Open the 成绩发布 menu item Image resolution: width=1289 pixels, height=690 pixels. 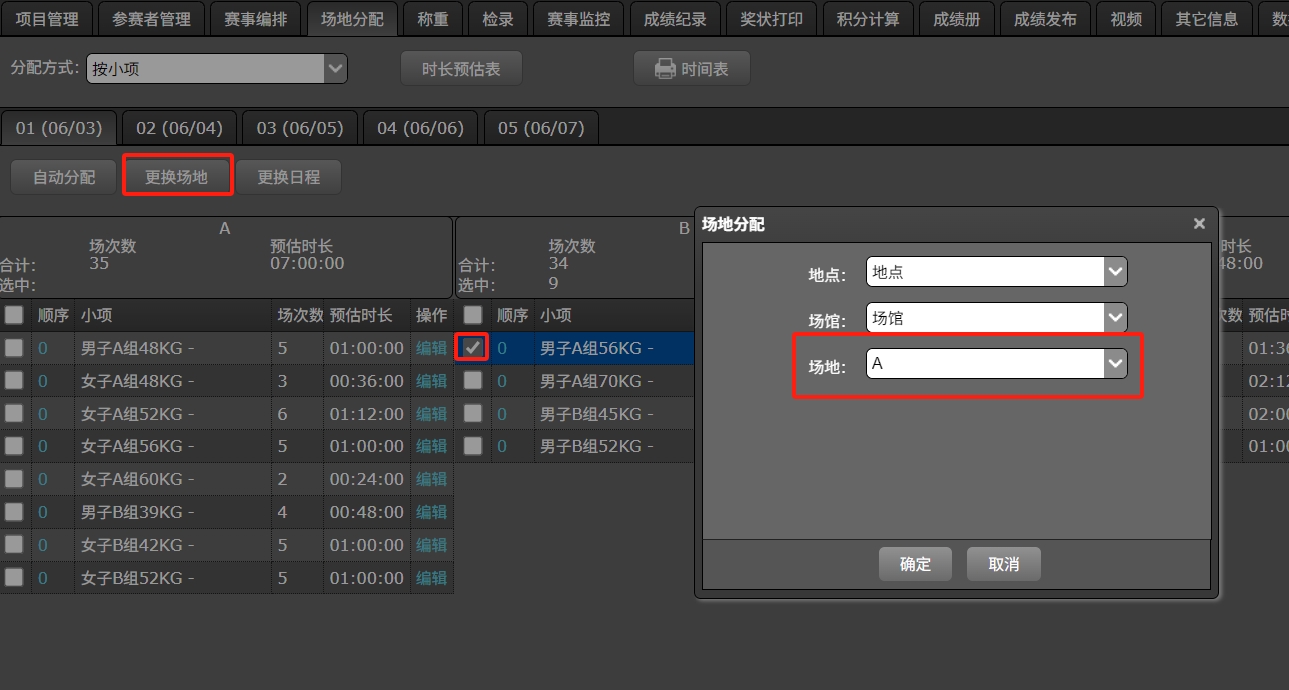(x=1044, y=18)
